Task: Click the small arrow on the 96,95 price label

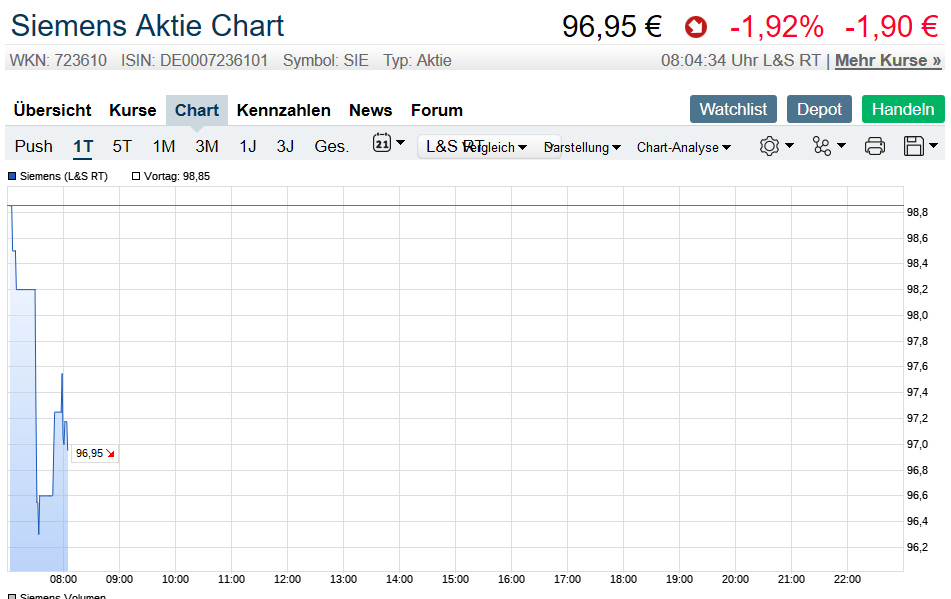Action: click(111, 454)
